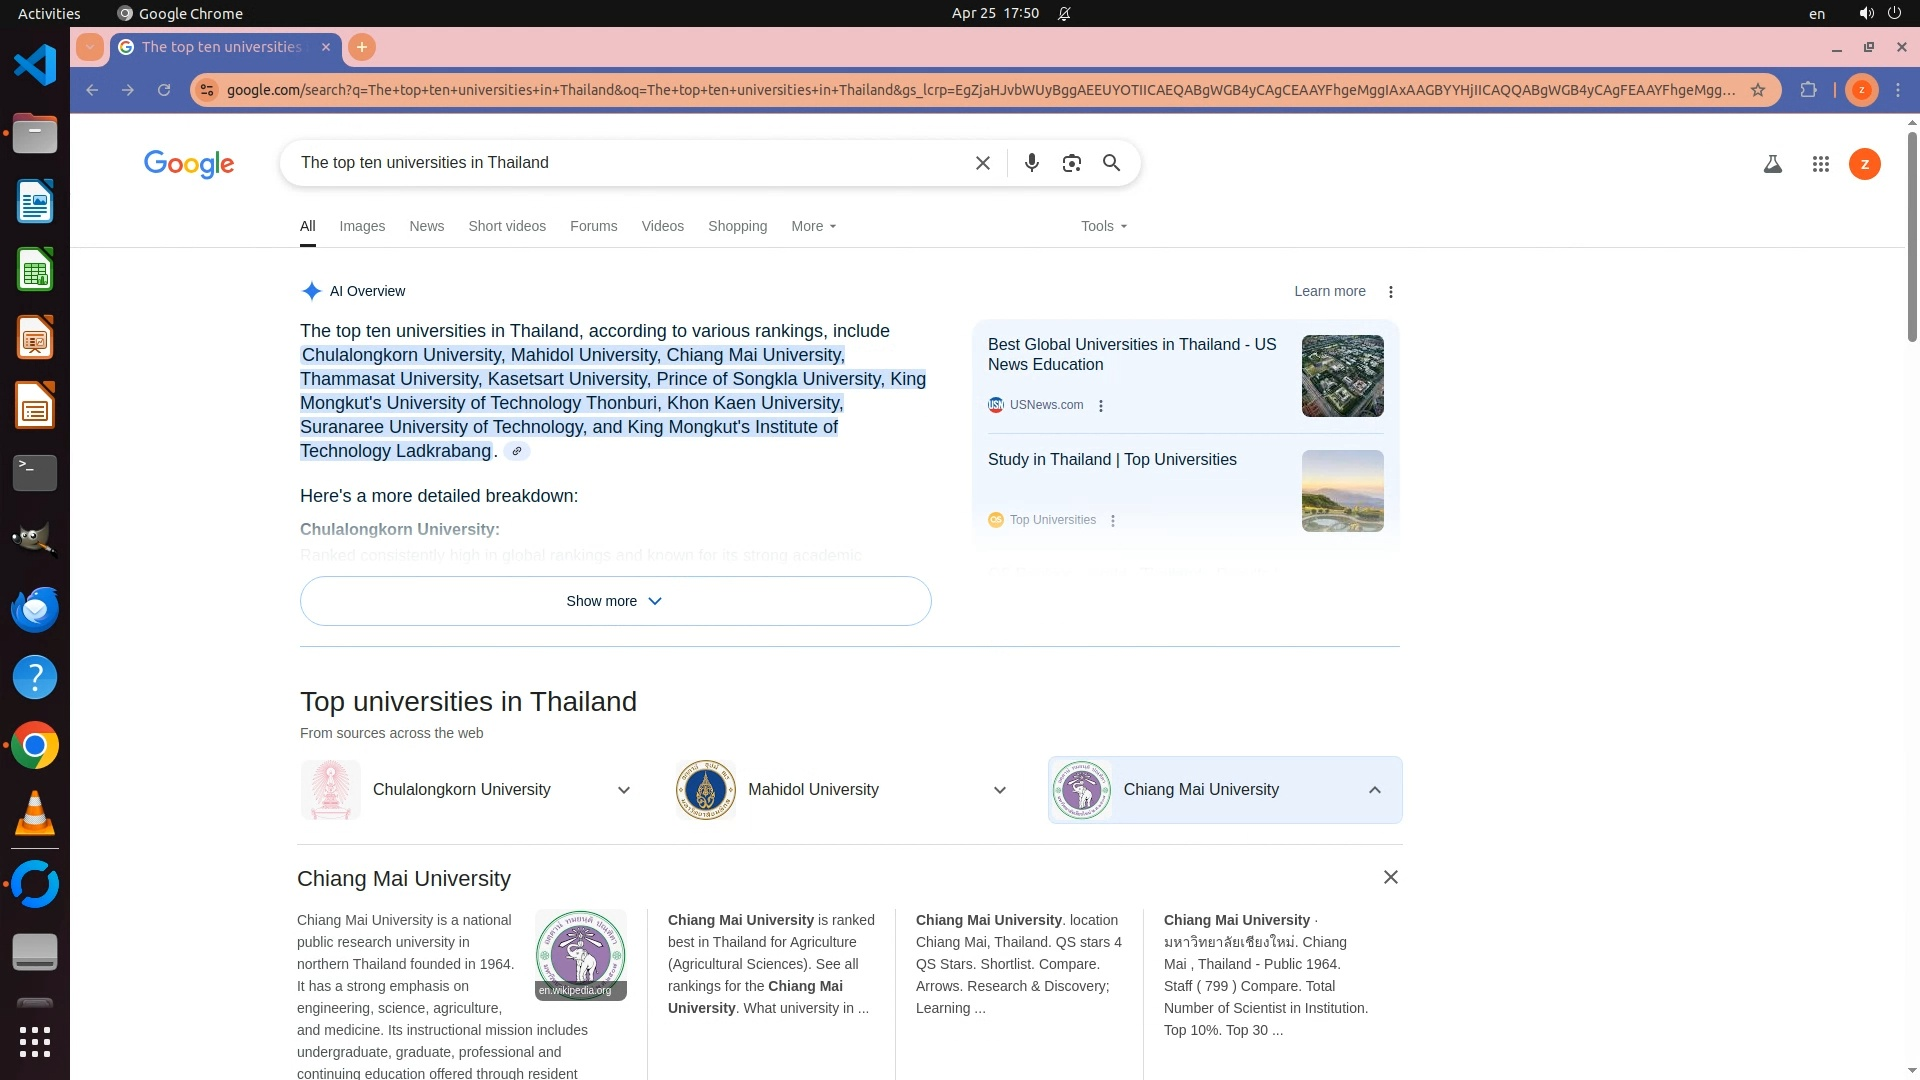The width and height of the screenshot is (1920, 1080).
Task: Switch to the News results tab
Action: click(426, 226)
